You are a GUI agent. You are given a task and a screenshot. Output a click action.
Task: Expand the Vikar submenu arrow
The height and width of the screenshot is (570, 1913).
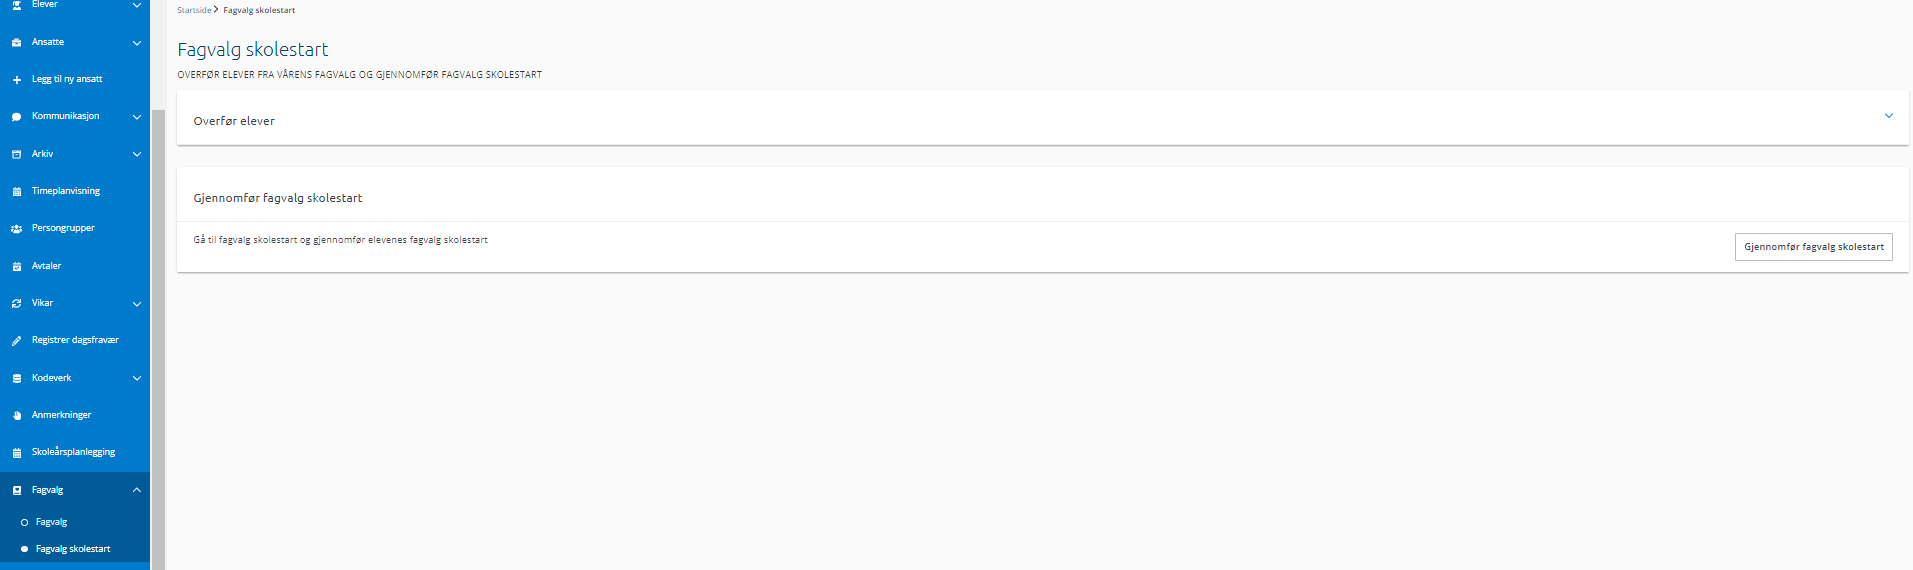tap(137, 304)
